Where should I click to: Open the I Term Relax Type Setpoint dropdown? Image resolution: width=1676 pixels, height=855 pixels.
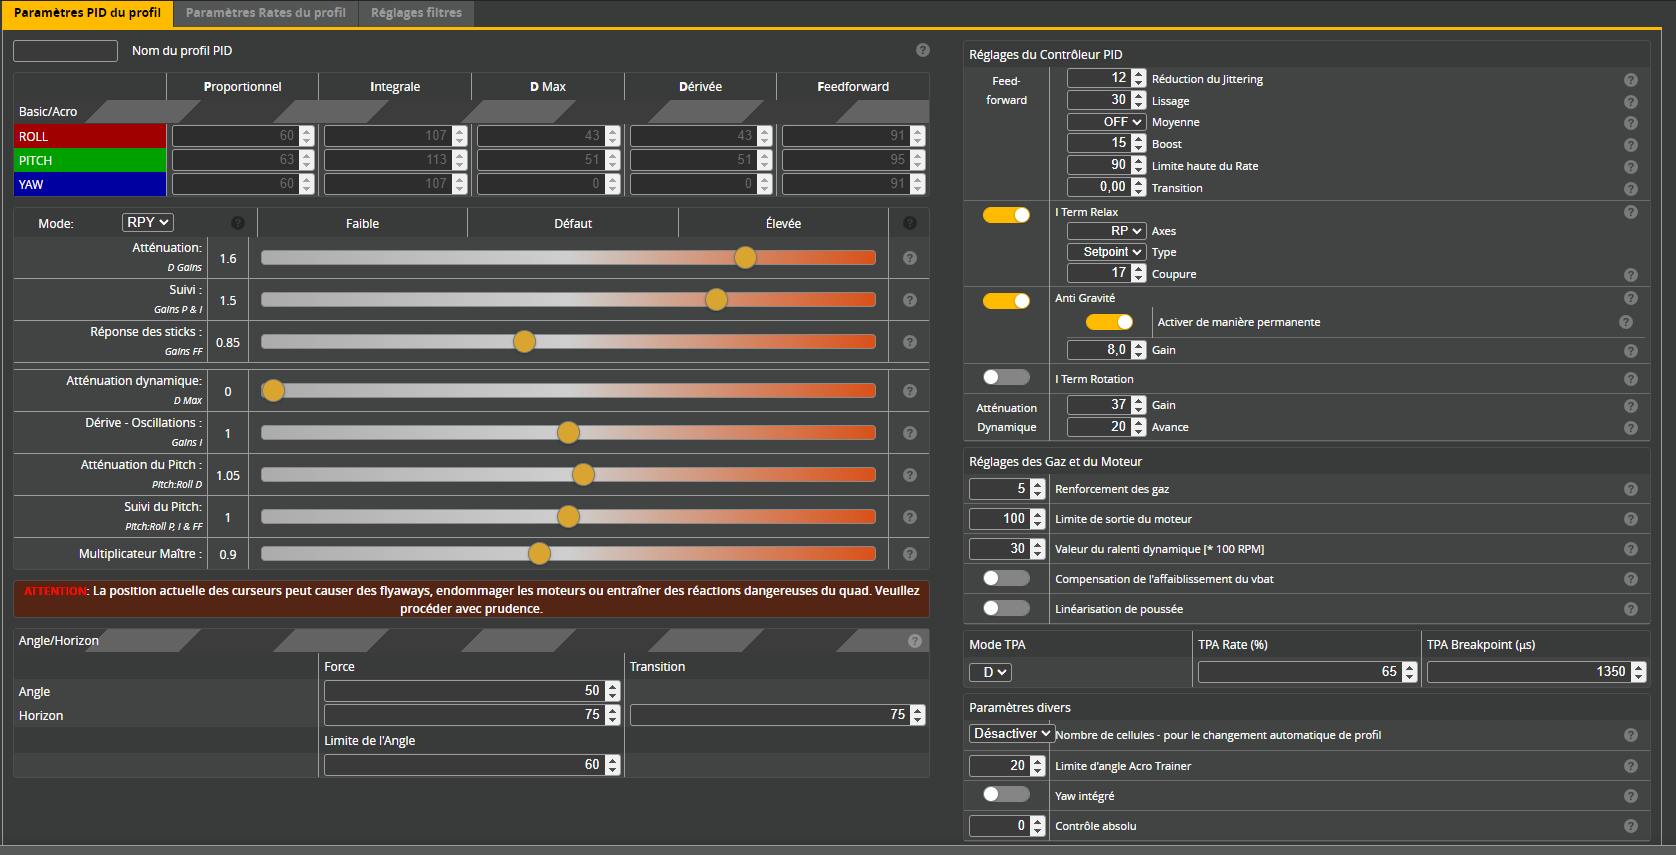click(1106, 252)
